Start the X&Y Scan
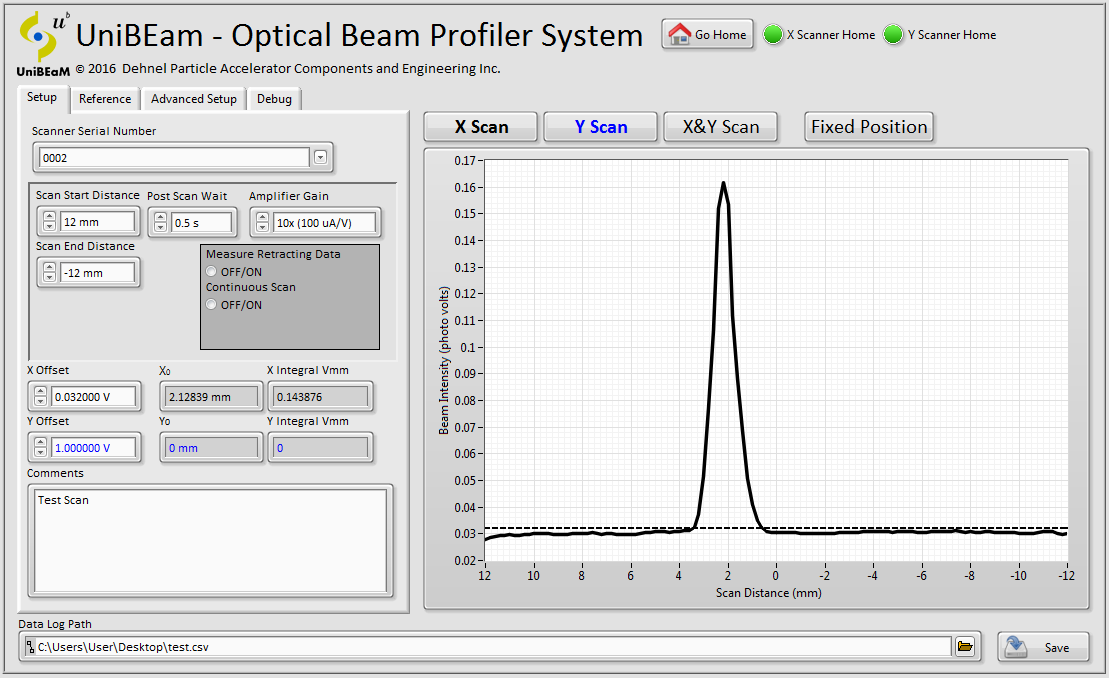This screenshot has height=678, width=1109. pyautogui.click(x=720, y=127)
